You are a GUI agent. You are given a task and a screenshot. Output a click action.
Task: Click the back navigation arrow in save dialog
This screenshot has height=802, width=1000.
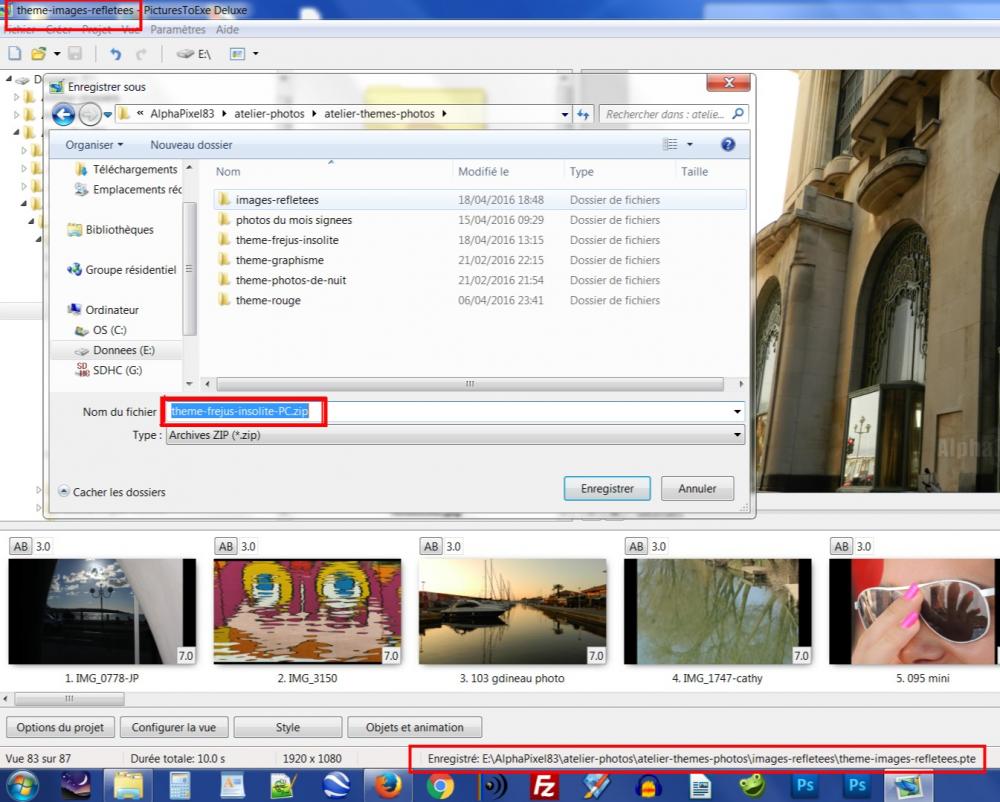[63, 114]
